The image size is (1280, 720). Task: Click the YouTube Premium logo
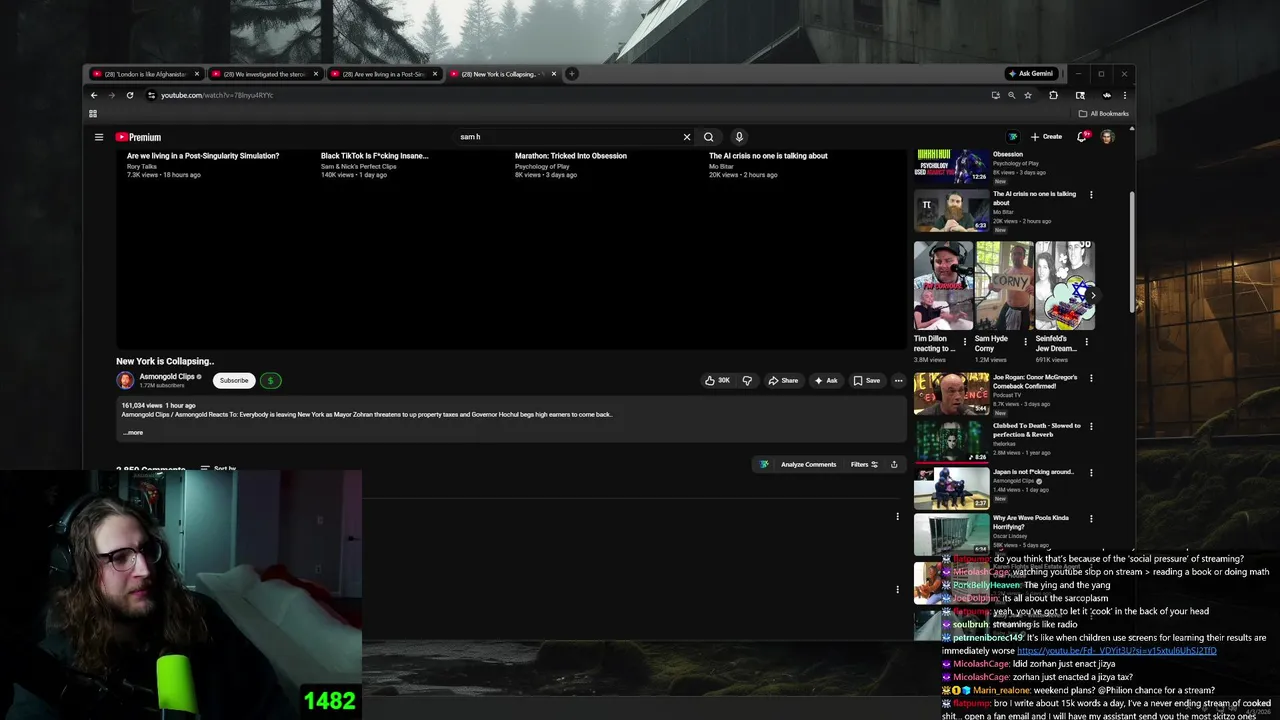click(x=138, y=137)
